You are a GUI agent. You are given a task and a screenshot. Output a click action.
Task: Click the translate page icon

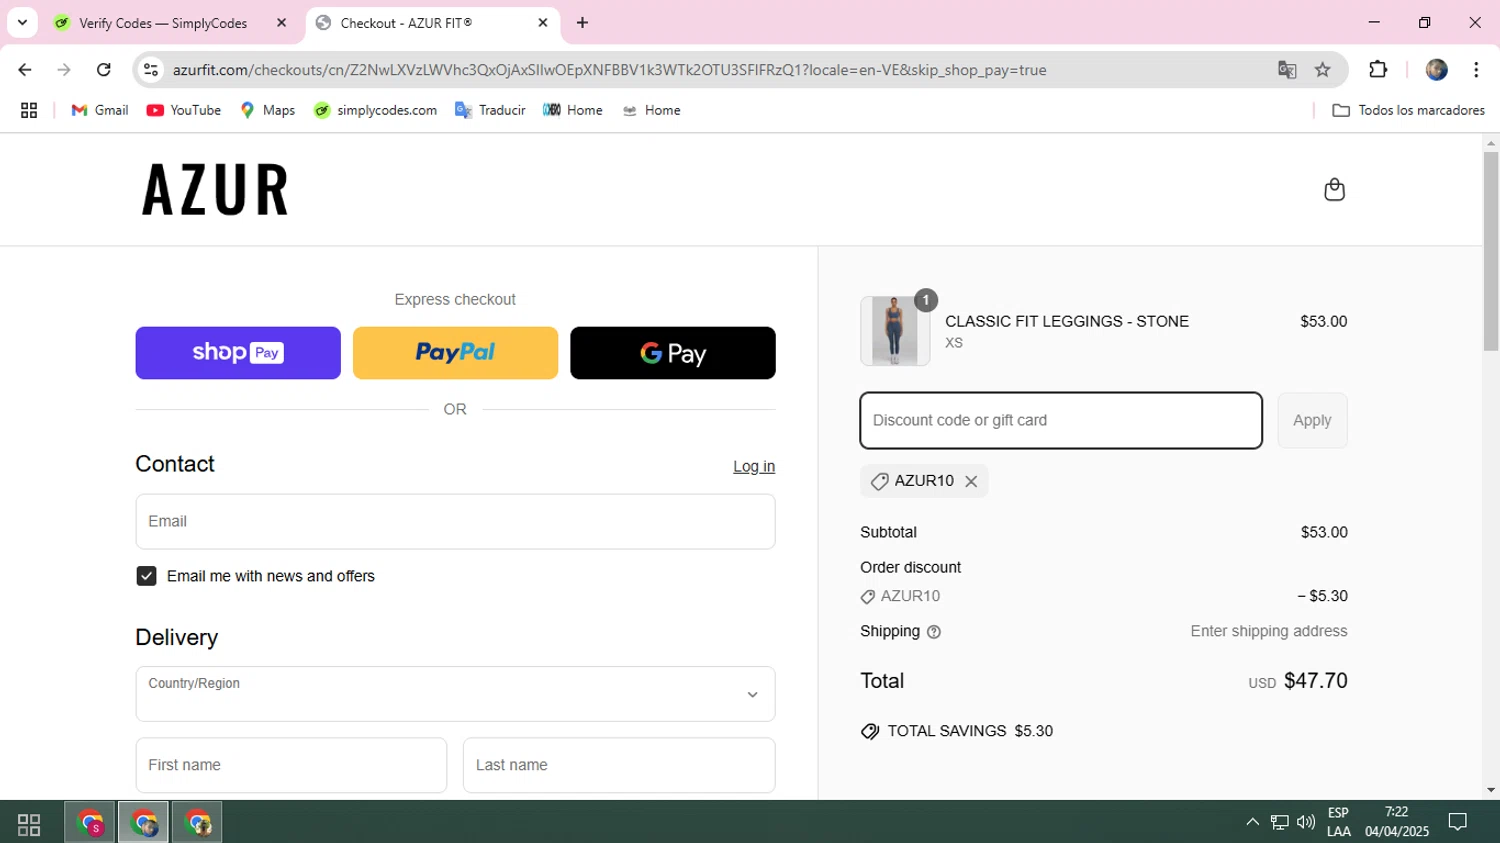coord(1287,70)
